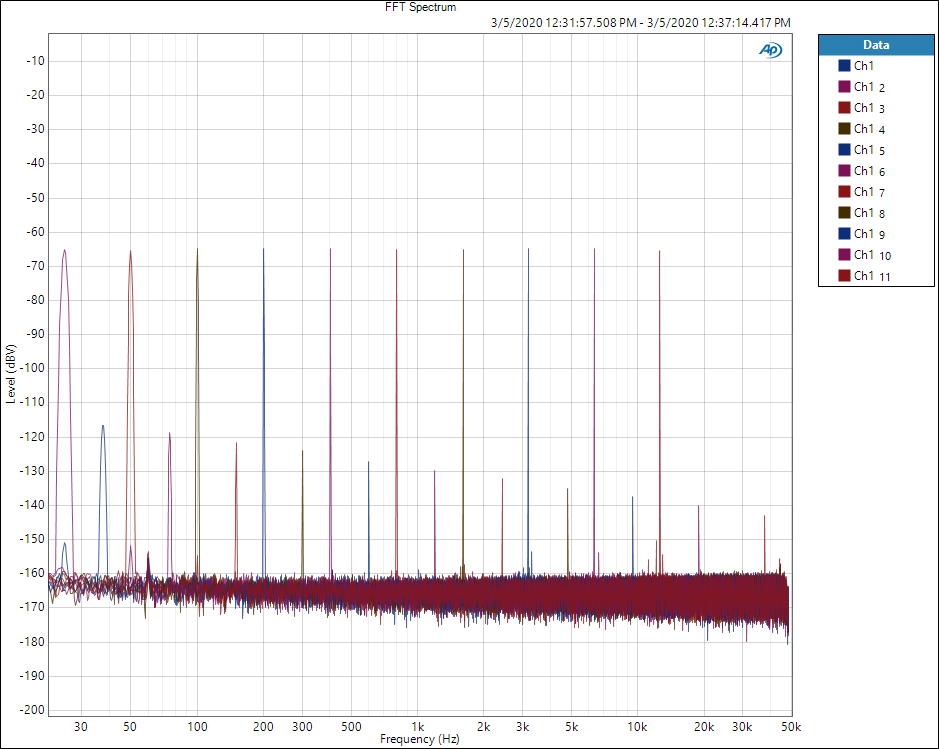The image size is (939, 749).
Task: Select the Ch1 9 legend label
Action: click(x=870, y=234)
